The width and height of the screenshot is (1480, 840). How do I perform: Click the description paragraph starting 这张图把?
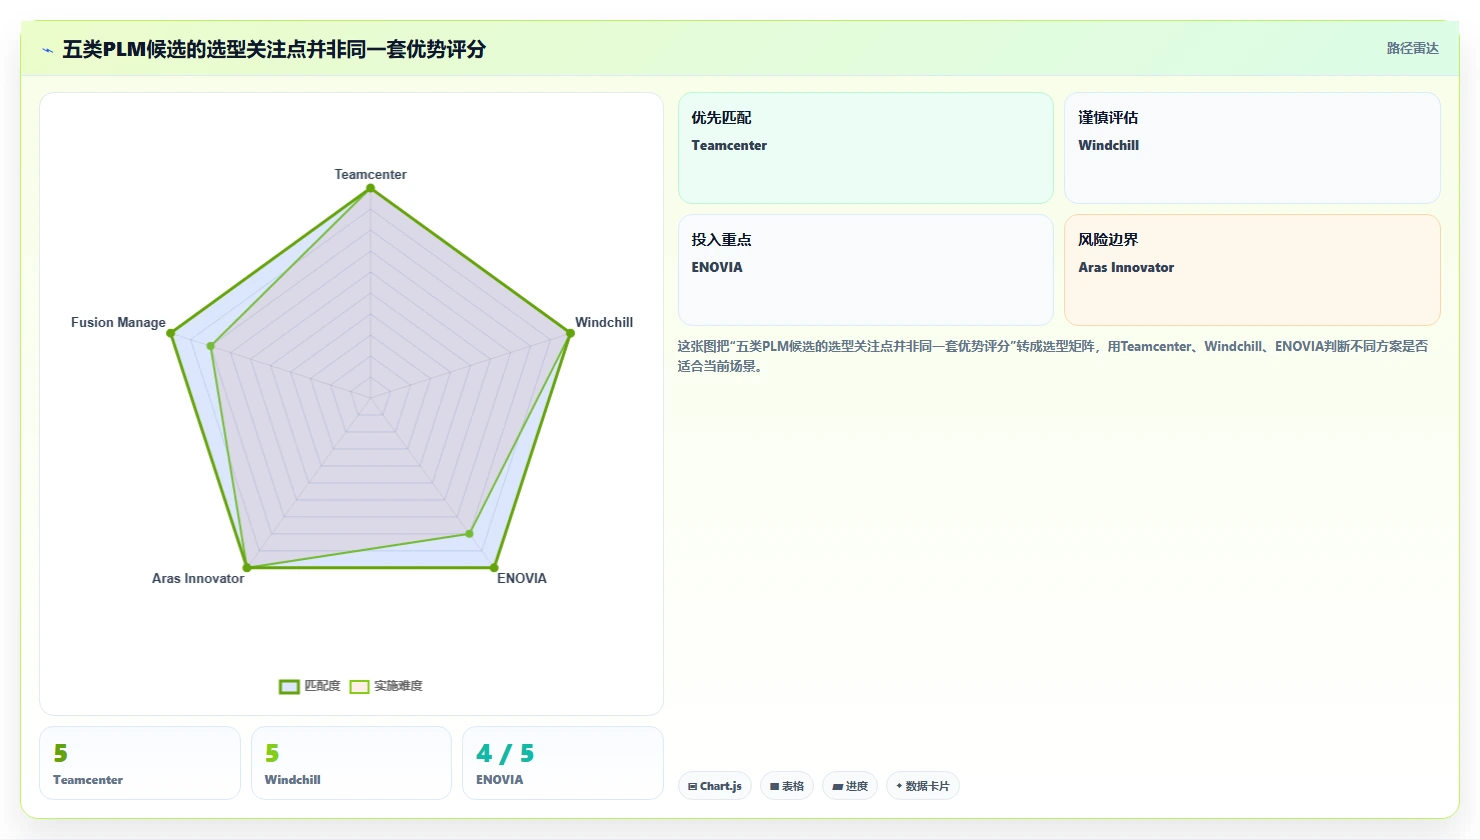click(x=1053, y=356)
